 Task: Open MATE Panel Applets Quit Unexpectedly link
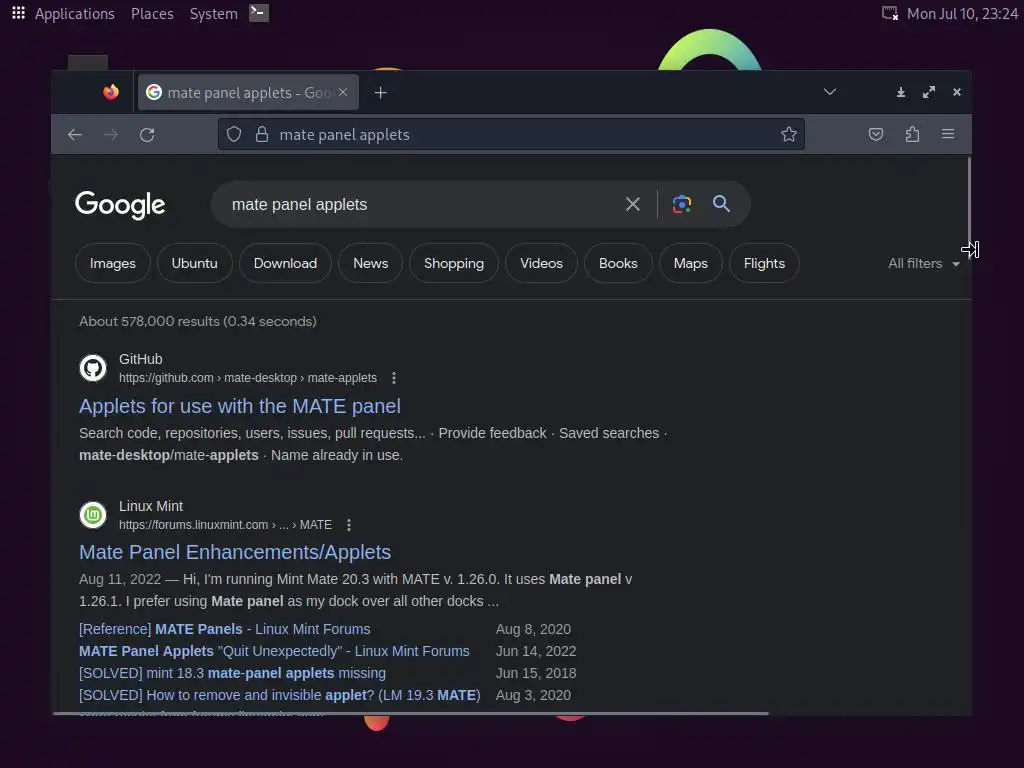pyautogui.click(x=274, y=651)
